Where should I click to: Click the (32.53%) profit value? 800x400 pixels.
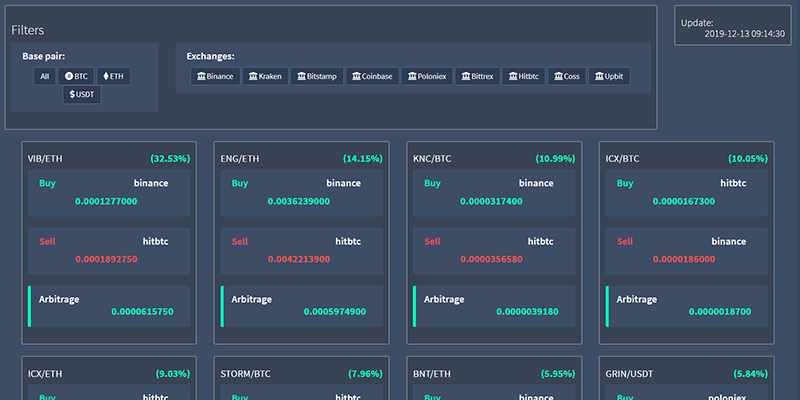pyautogui.click(x=170, y=159)
